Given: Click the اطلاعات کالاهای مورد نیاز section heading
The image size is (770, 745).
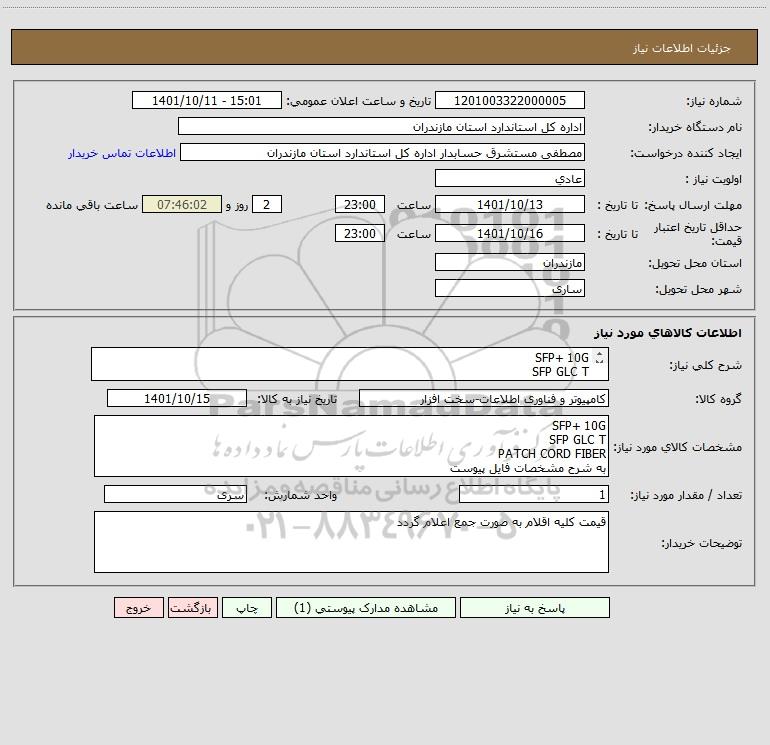Looking at the screenshot, I should 668,333.
